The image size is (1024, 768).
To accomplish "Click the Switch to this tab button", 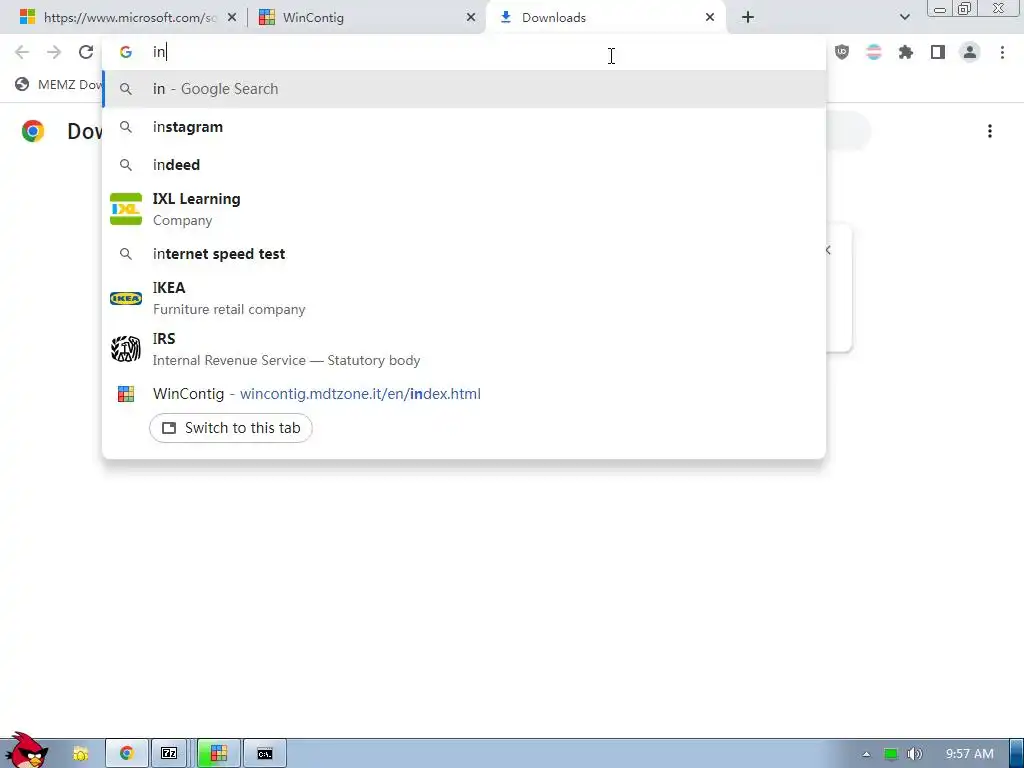I will click(x=231, y=428).
